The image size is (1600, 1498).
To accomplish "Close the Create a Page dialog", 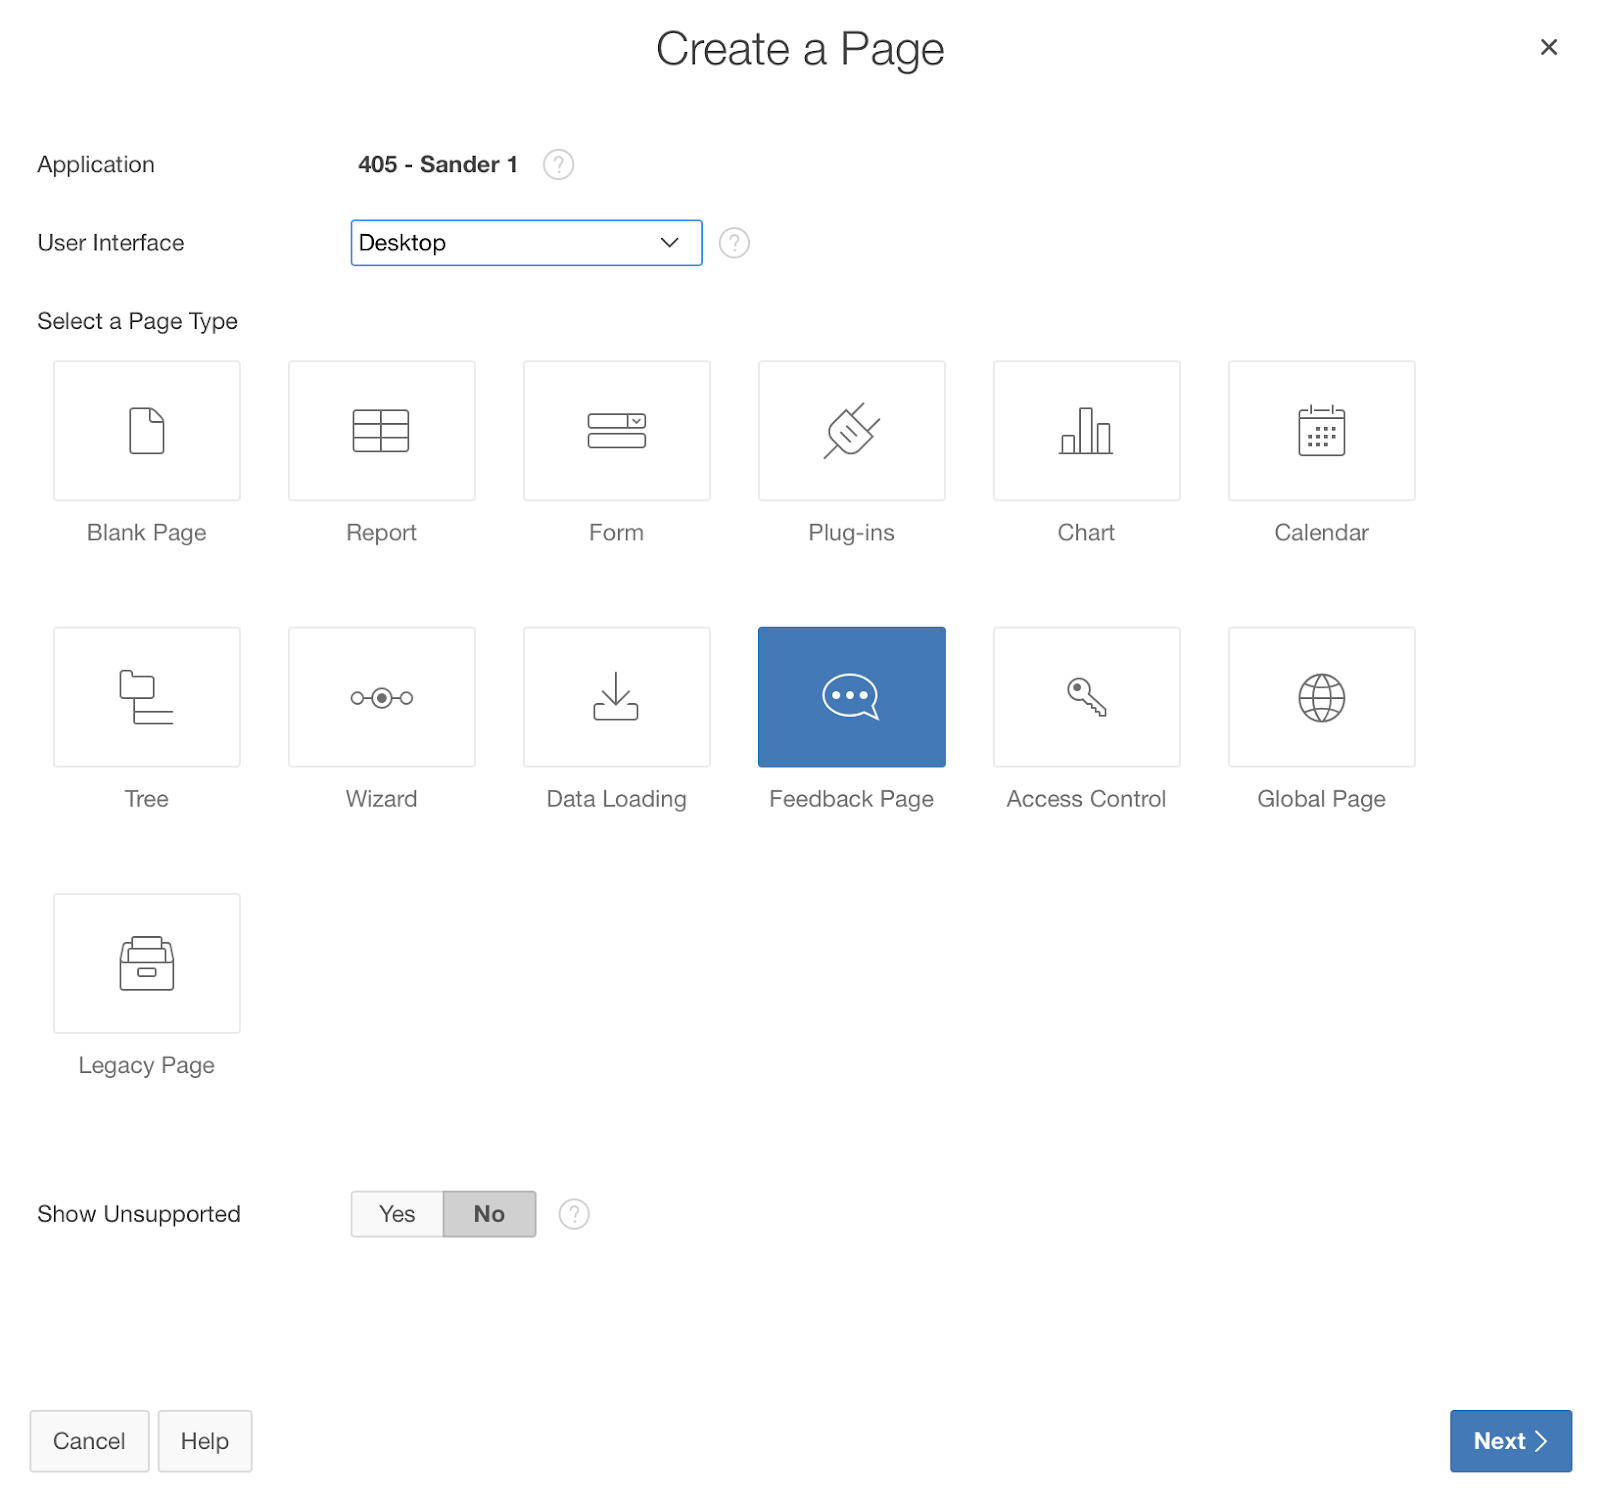I will (x=1549, y=47).
